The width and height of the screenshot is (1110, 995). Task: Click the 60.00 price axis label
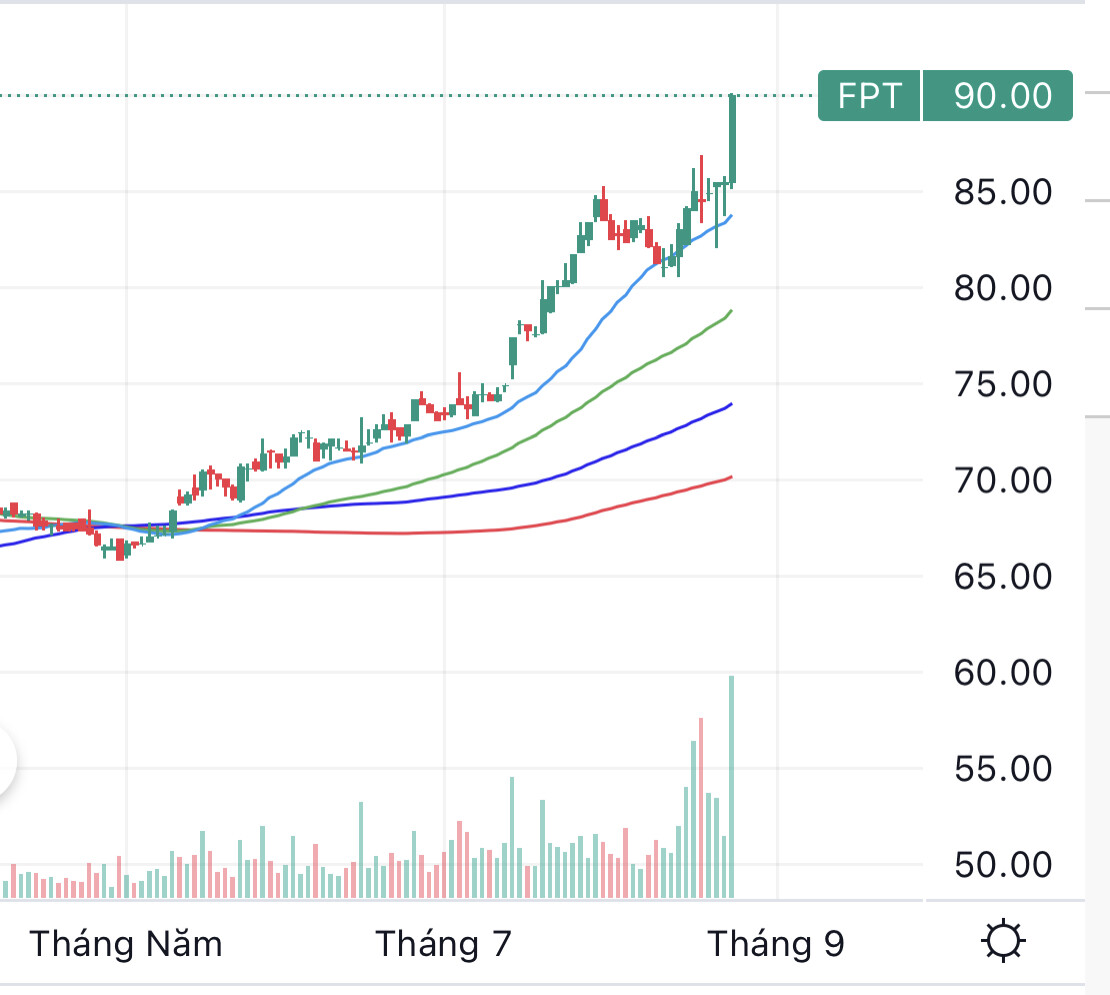click(x=1003, y=672)
